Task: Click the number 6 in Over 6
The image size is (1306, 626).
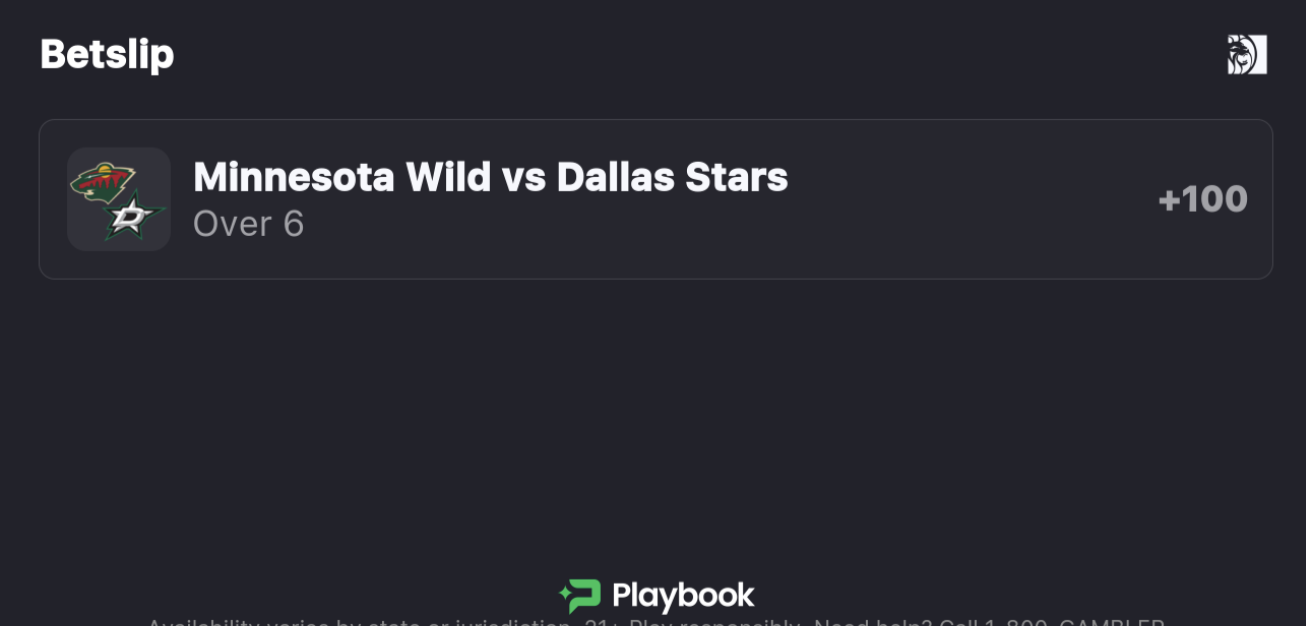Action: click(293, 224)
